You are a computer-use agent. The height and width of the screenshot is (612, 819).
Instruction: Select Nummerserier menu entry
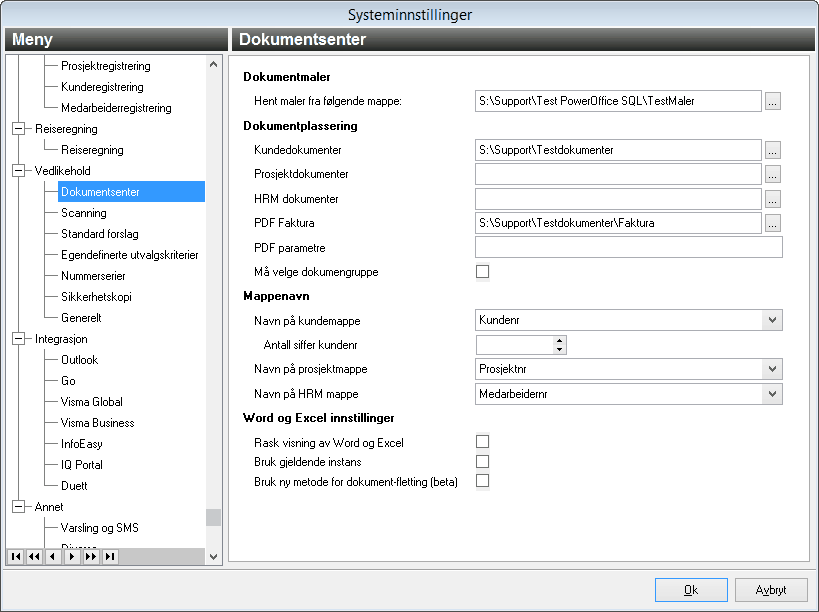(93, 276)
